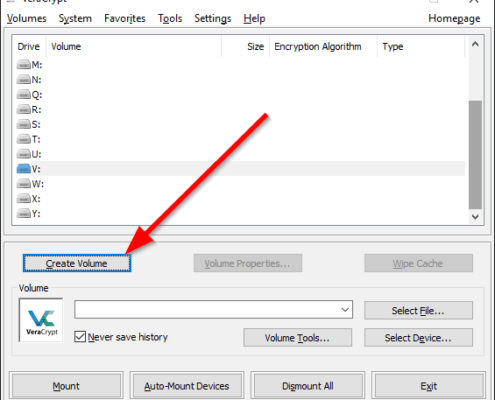Click the drive list scroll-down arrow
The width and height of the screenshot is (495, 400).
[x=475, y=217]
